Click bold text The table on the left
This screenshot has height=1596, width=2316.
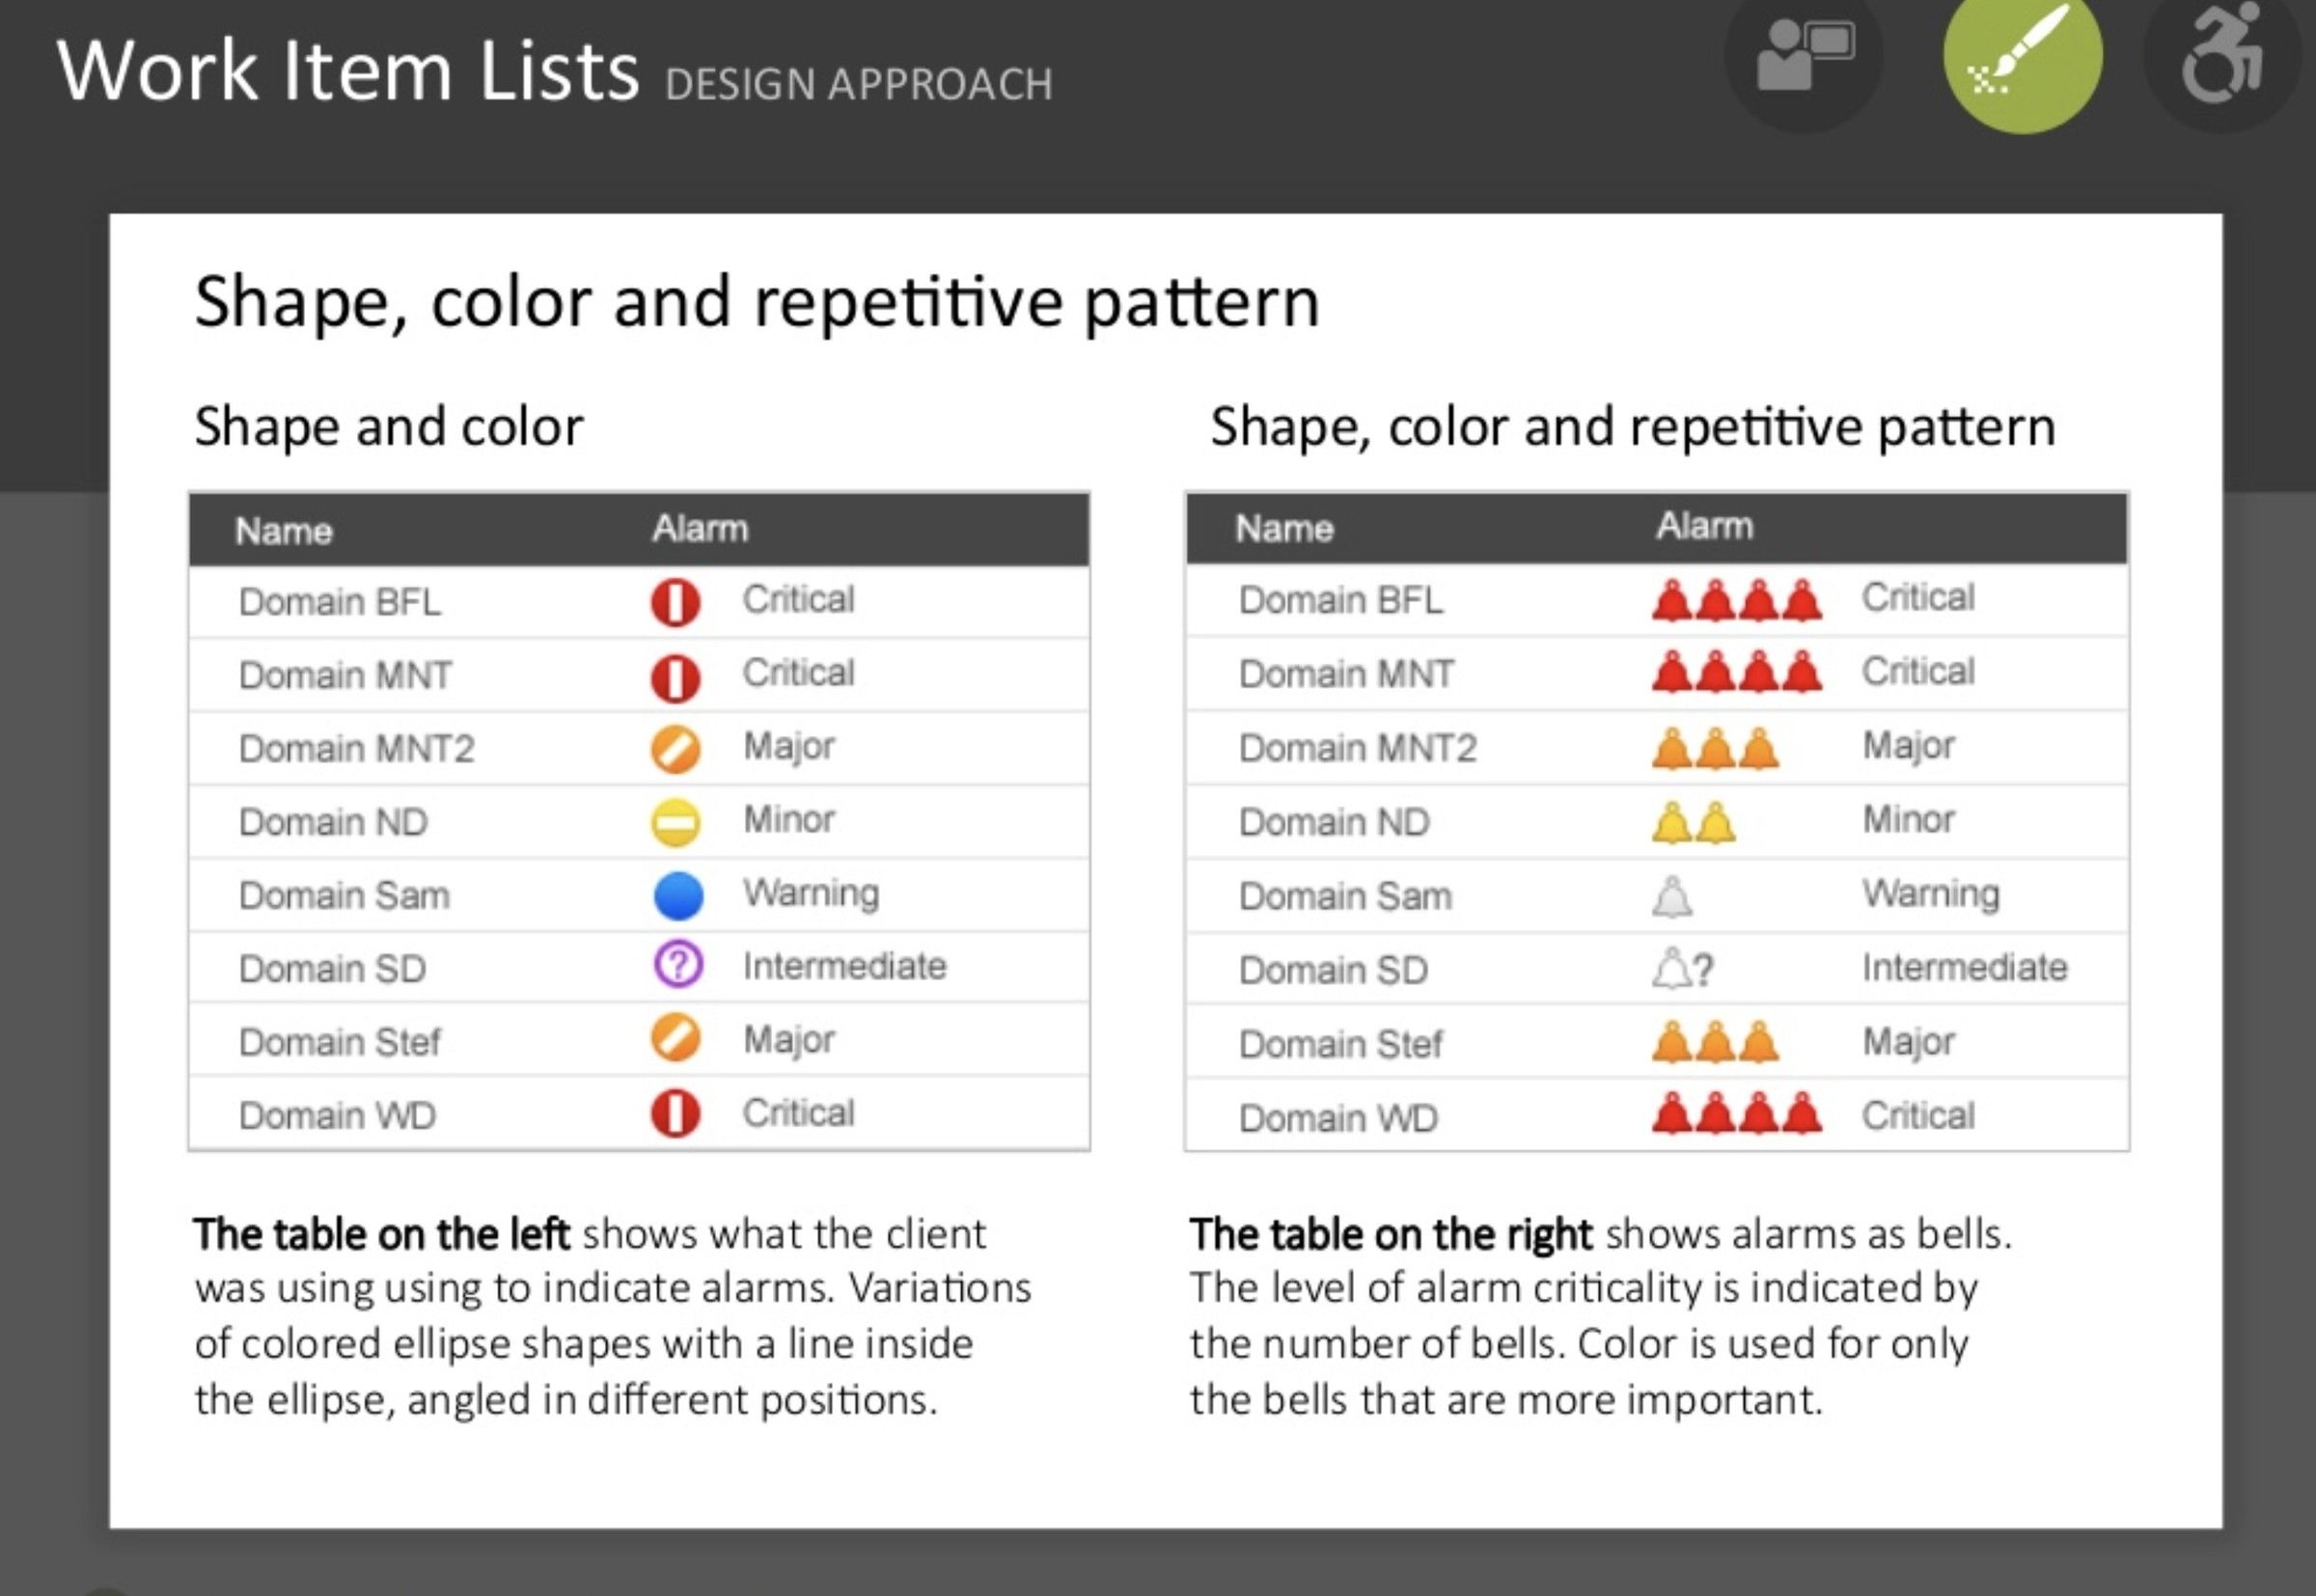click(x=382, y=1234)
